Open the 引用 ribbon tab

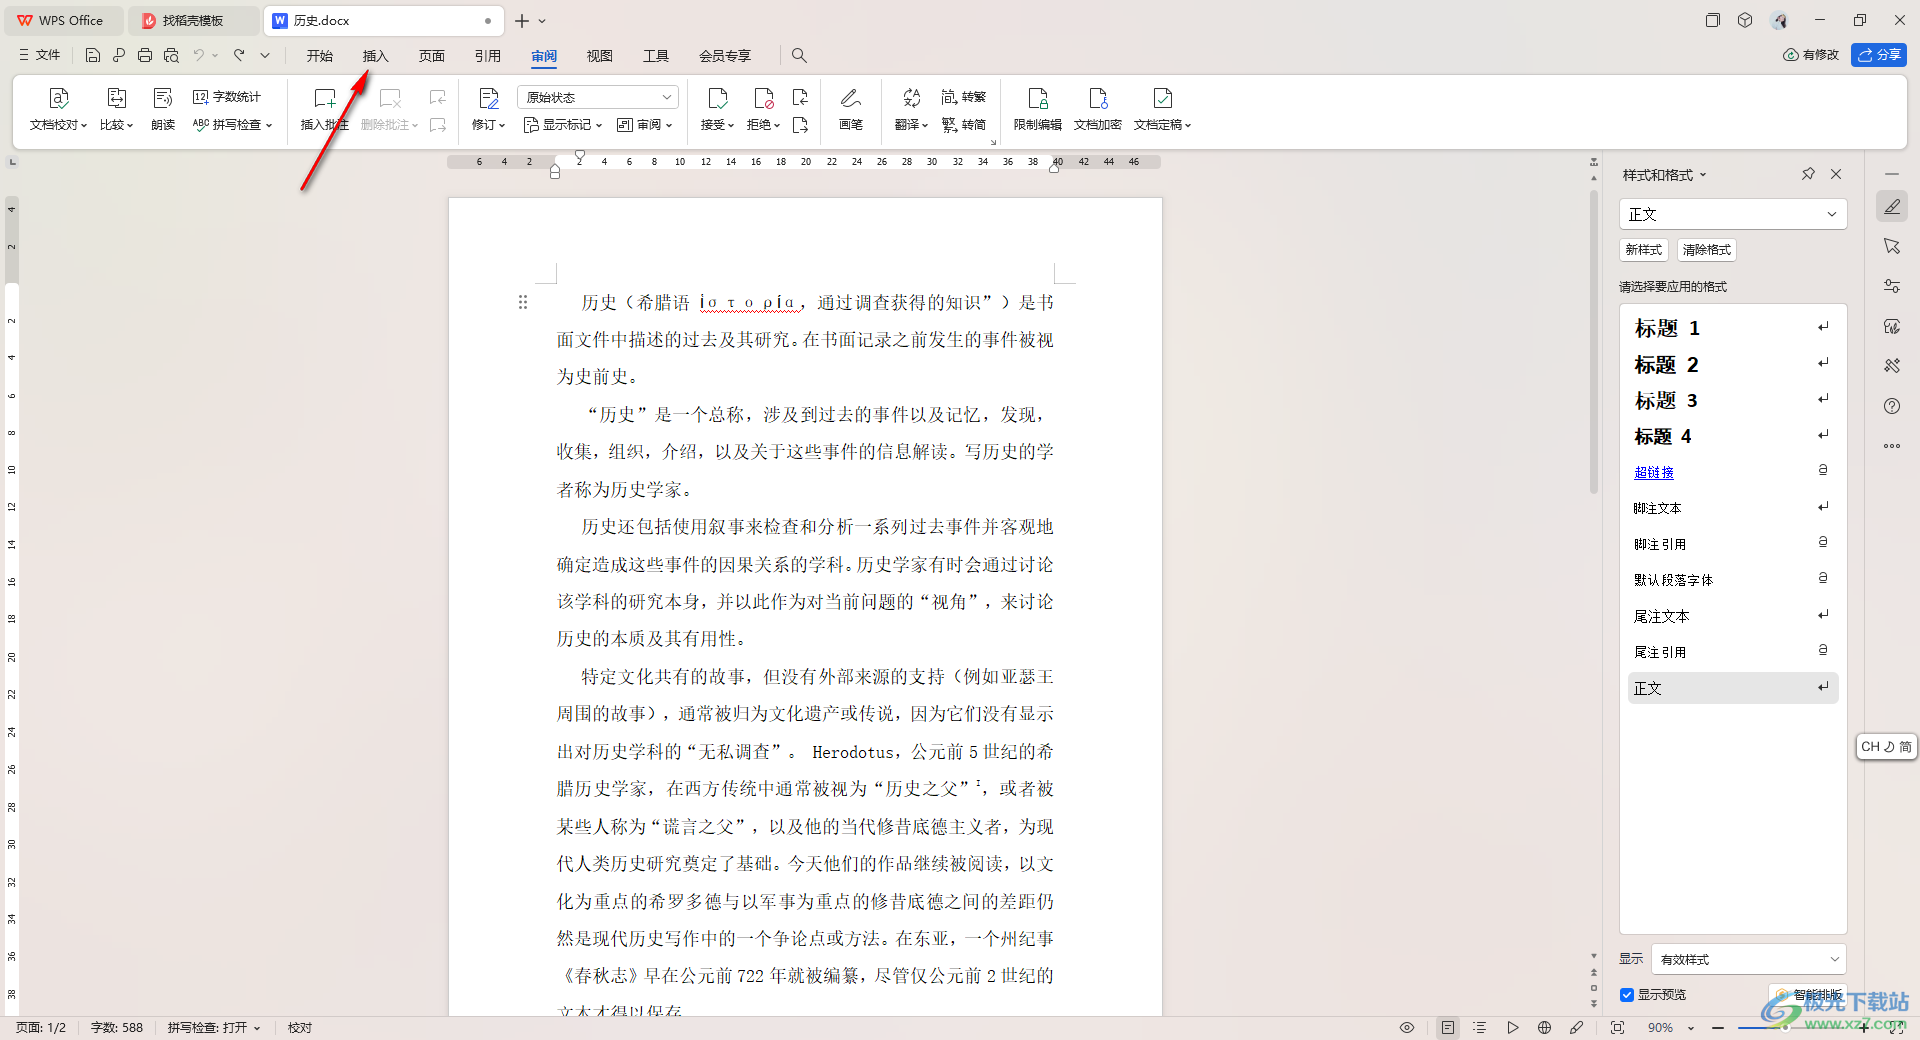click(x=488, y=56)
